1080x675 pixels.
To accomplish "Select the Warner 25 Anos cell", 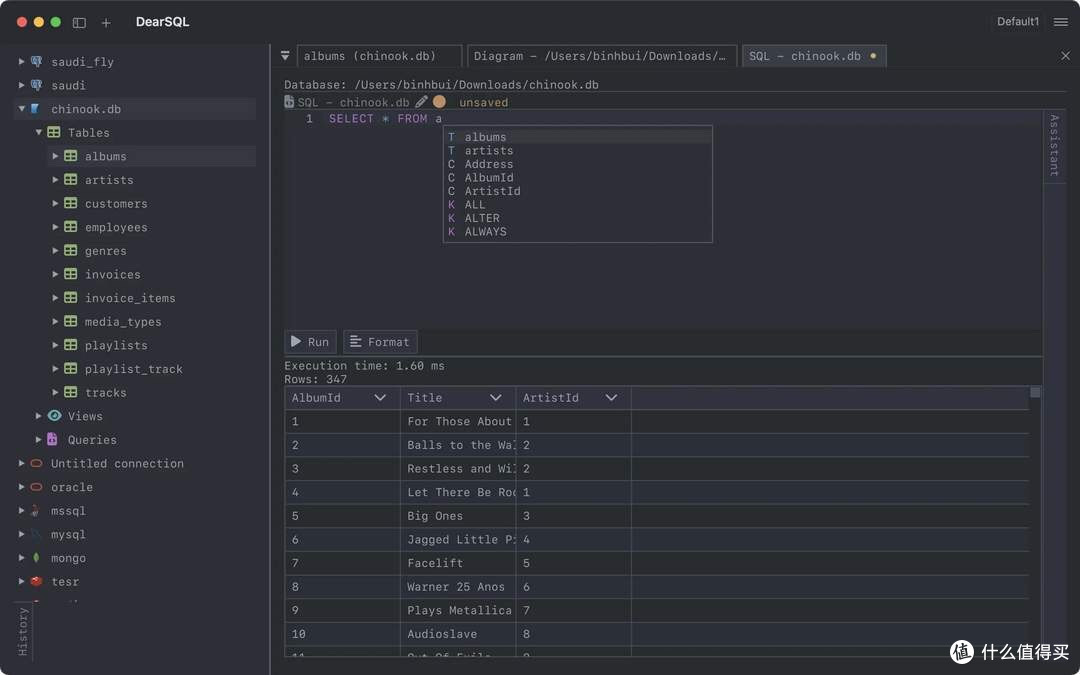I will coord(458,587).
